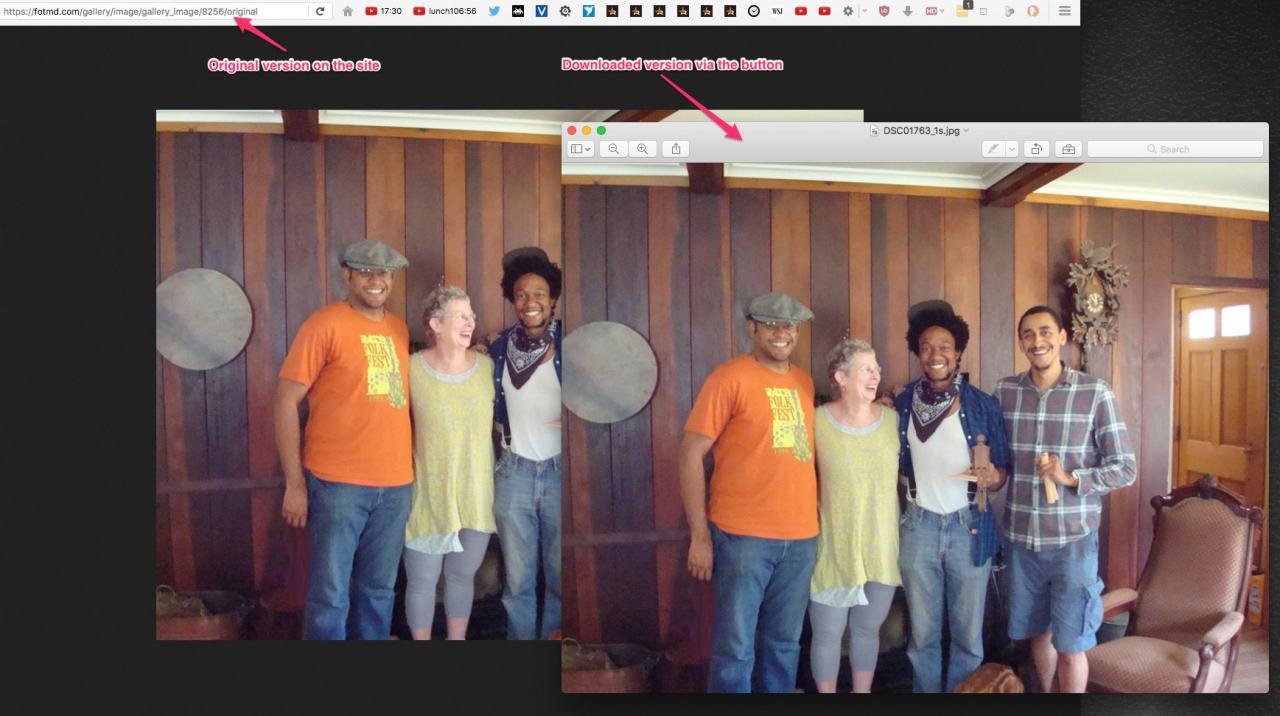1280x716 pixels.
Task: Click the Preview Search field
Action: [1175, 149]
